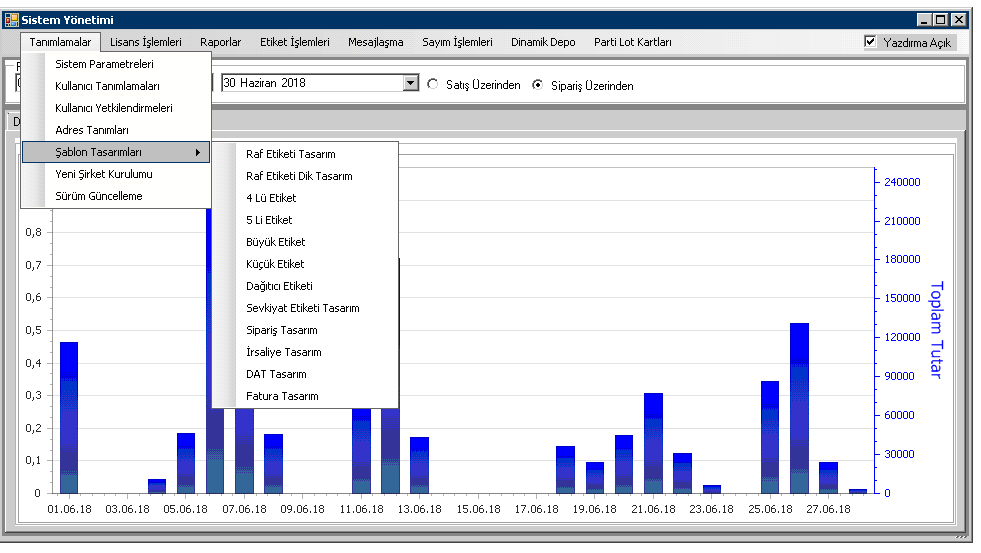Open the Sayım İşlemleri menu
The image size is (981, 553).
457,42
